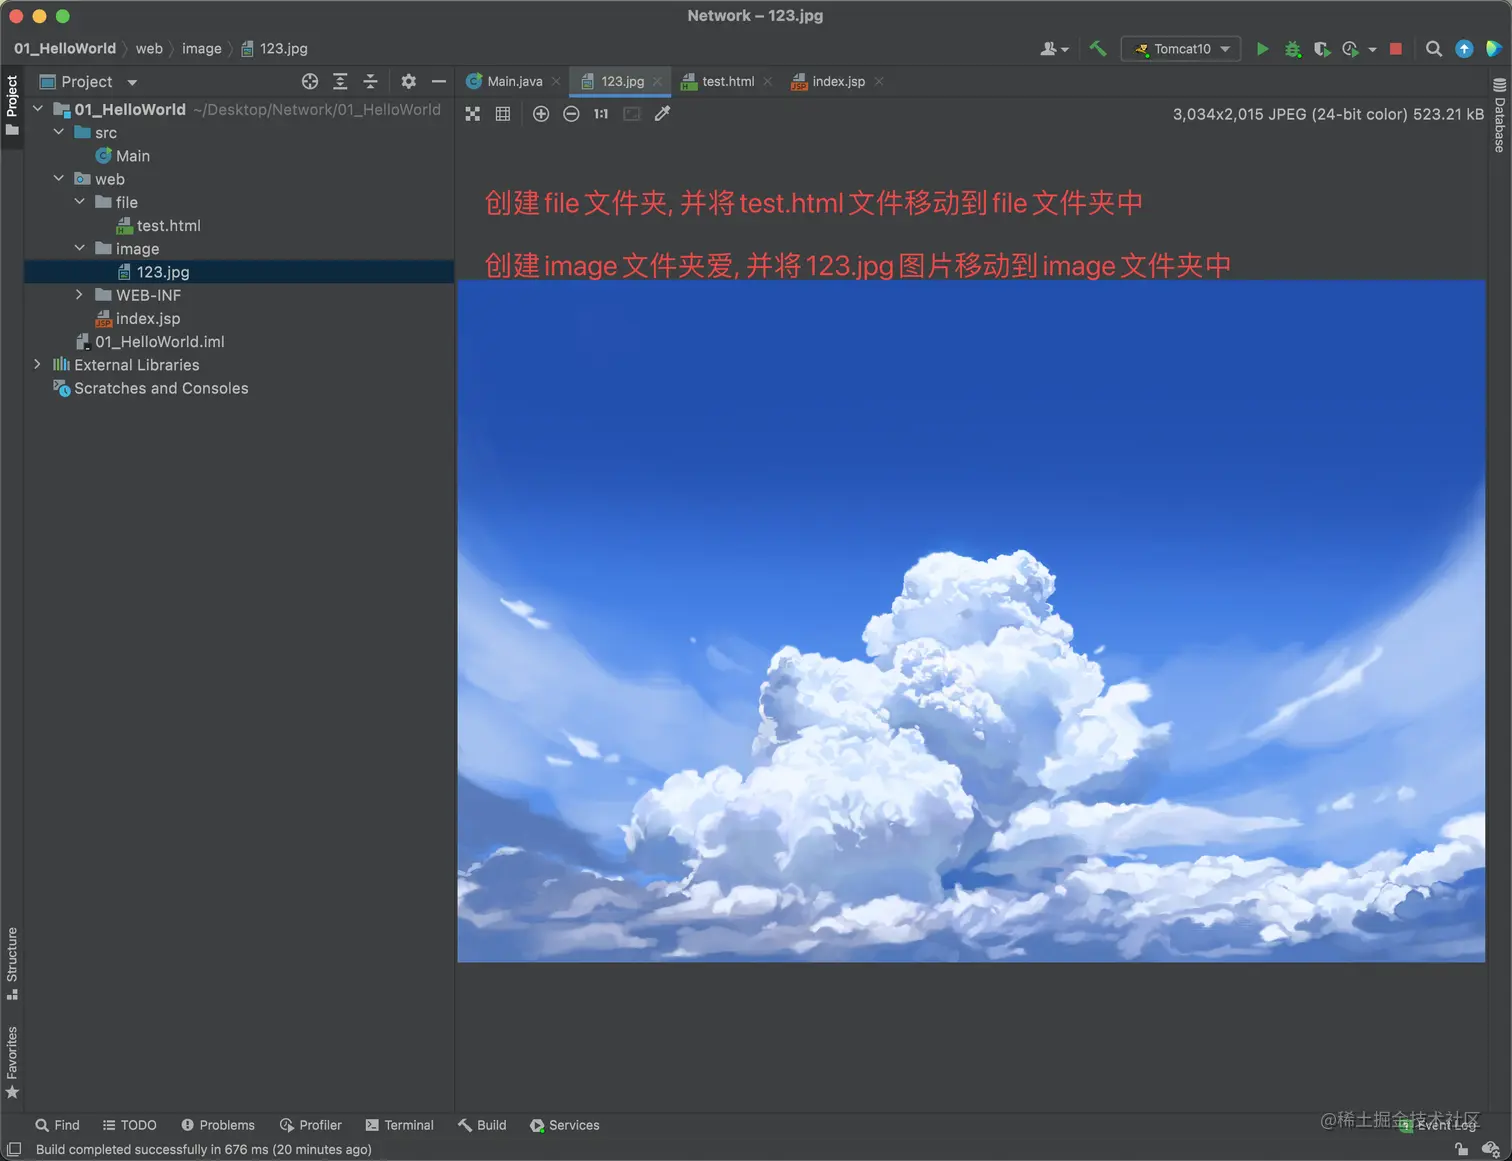This screenshot has height=1161, width=1512.
Task: Expand External Libraries node
Action: click(38, 364)
